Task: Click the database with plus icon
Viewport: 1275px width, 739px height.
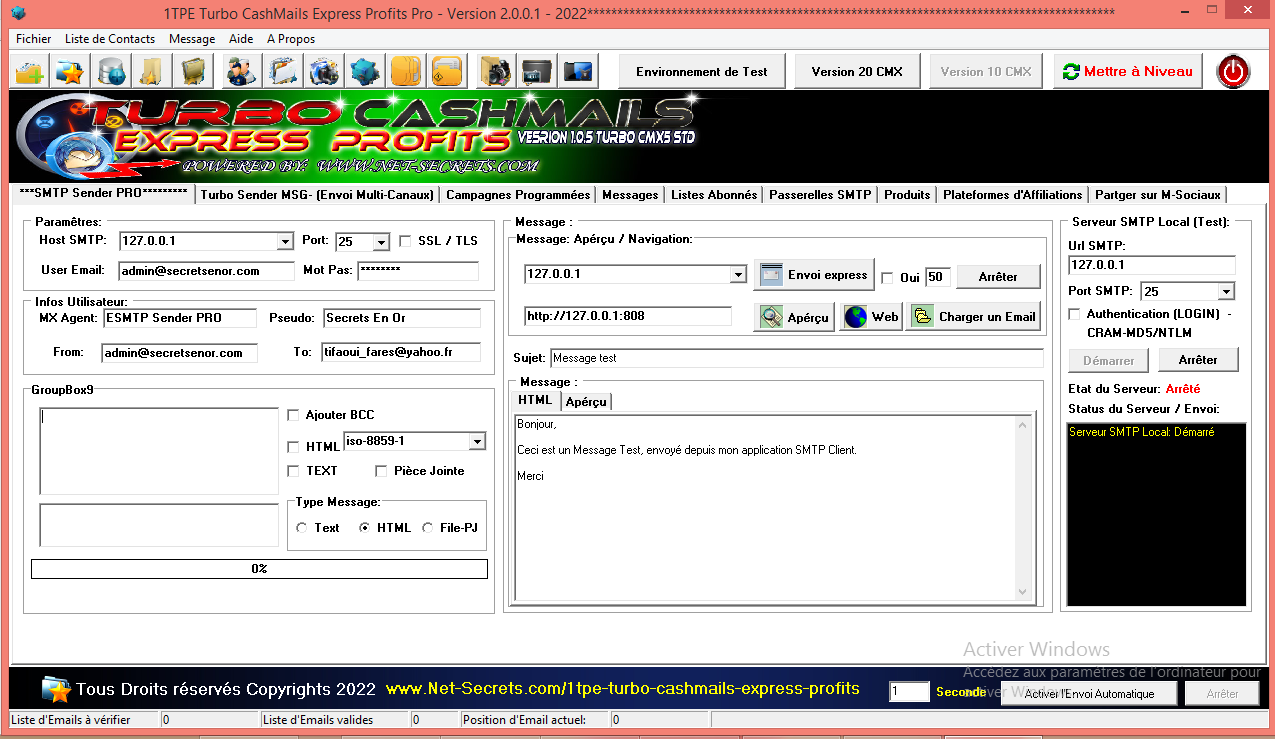Action: (x=111, y=72)
